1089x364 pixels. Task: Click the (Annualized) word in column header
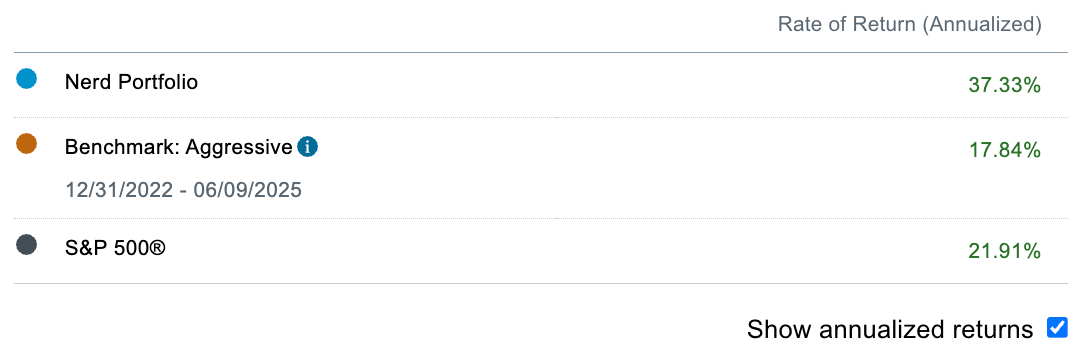click(985, 25)
